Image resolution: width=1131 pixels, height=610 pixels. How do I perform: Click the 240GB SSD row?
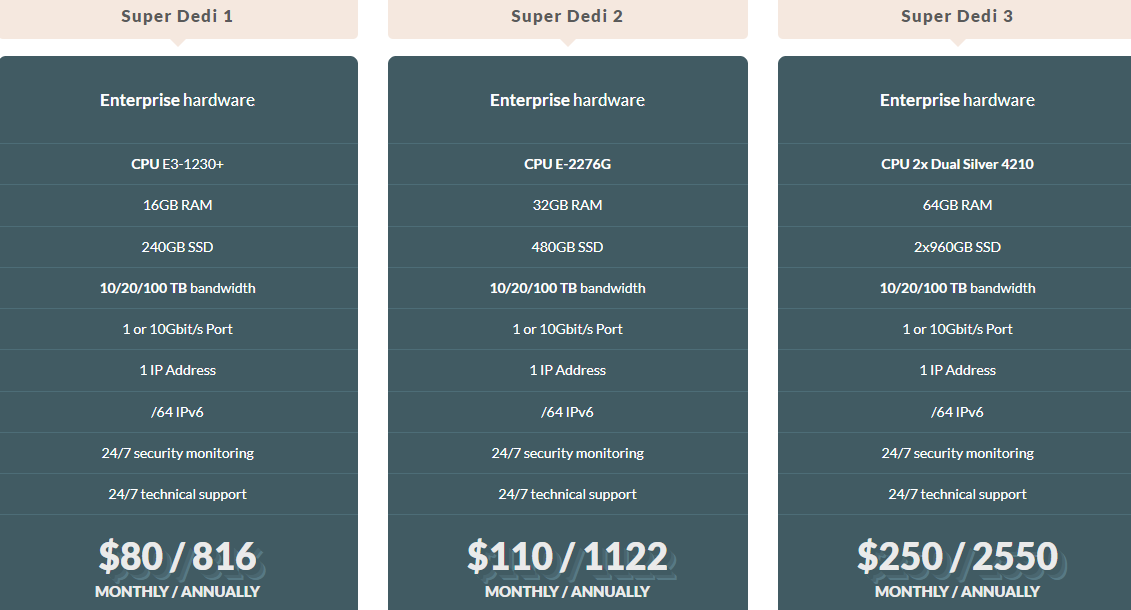[177, 247]
